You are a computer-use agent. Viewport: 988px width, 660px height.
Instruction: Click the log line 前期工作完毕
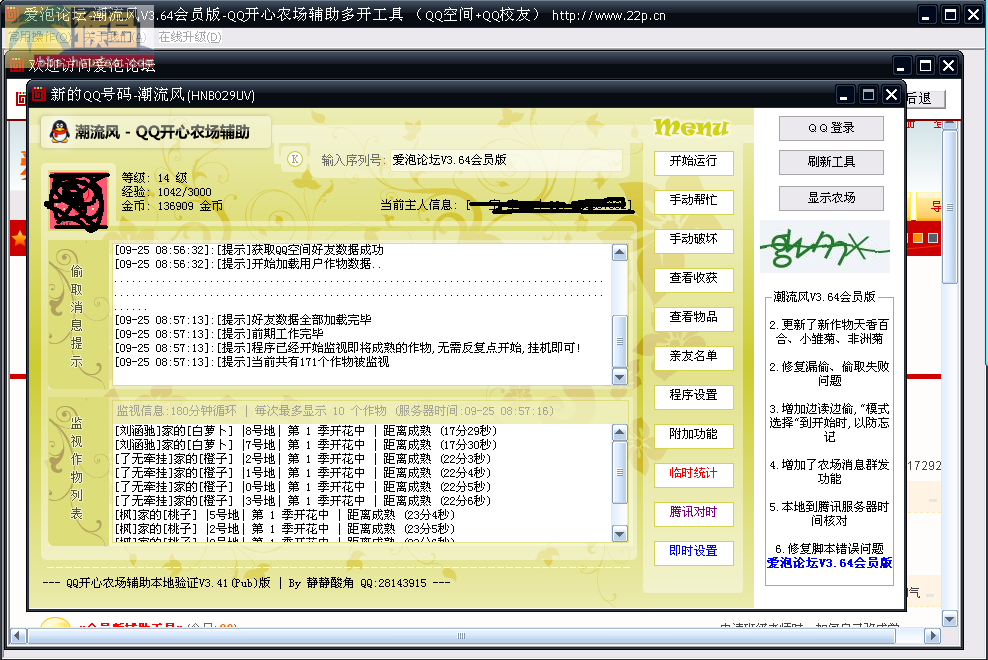[x=219, y=334]
